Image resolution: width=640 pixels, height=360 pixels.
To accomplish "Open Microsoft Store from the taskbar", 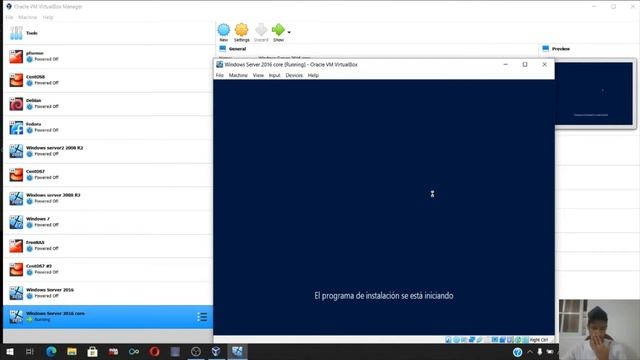I will point(93,351).
